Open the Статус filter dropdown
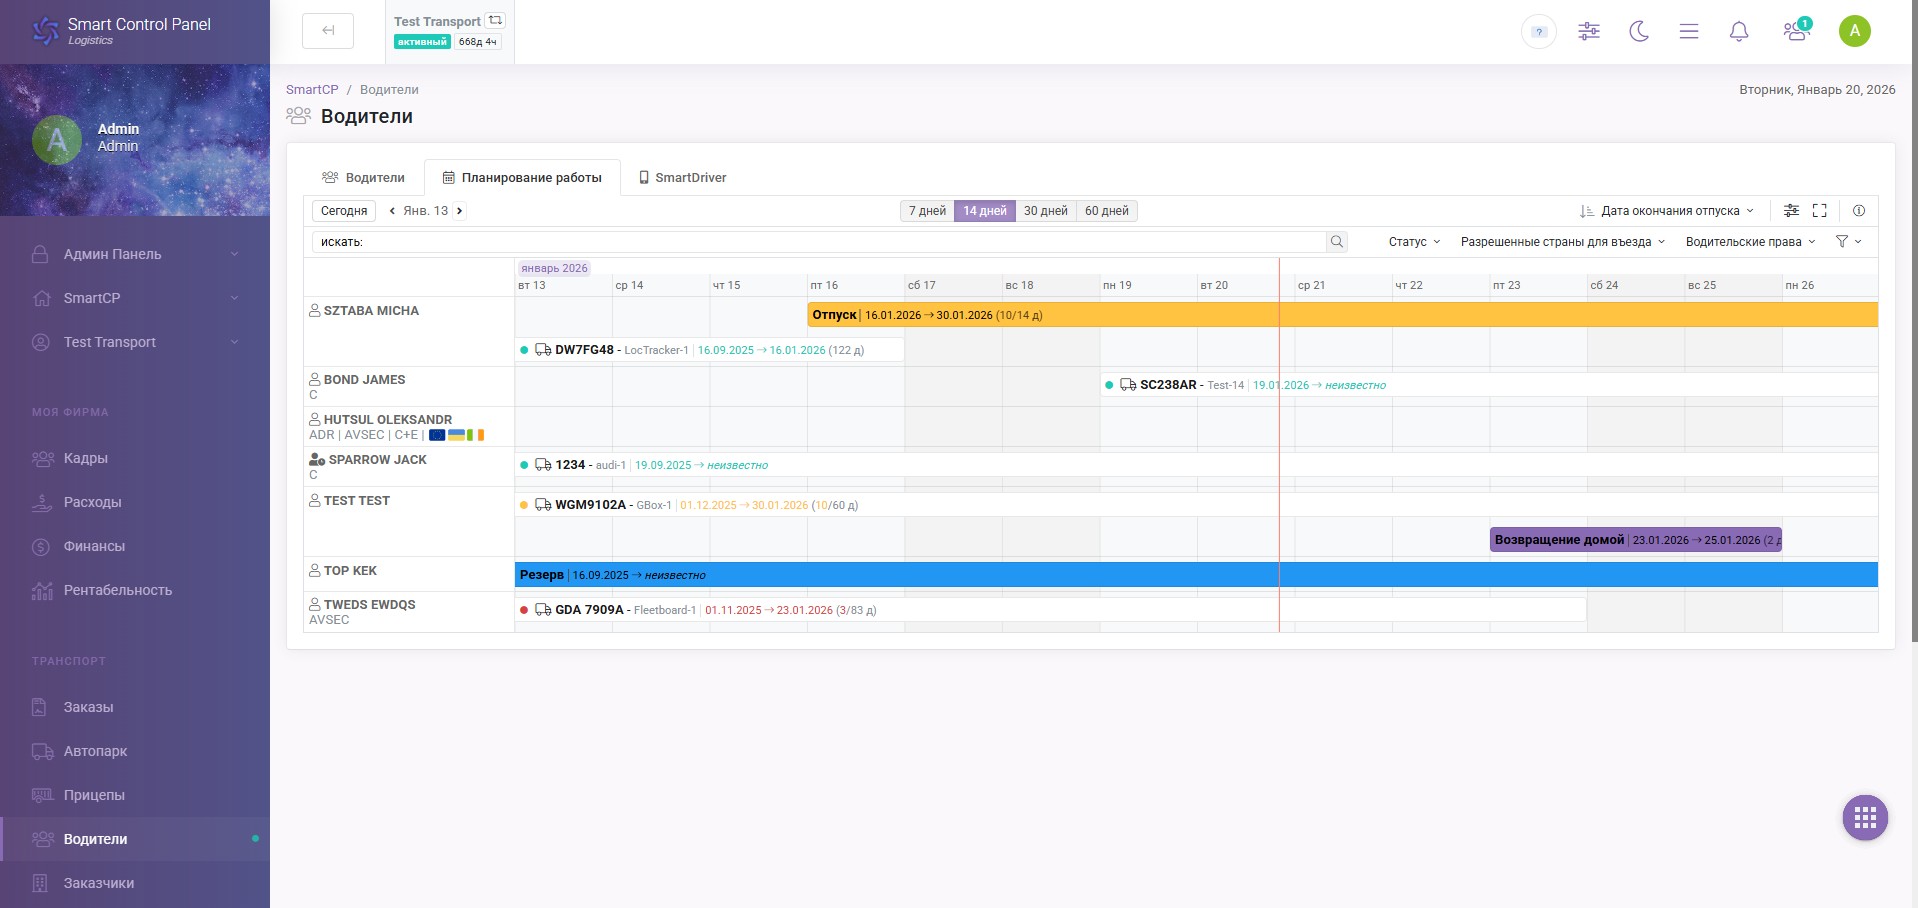Viewport: 1918px width, 908px height. [1414, 242]
